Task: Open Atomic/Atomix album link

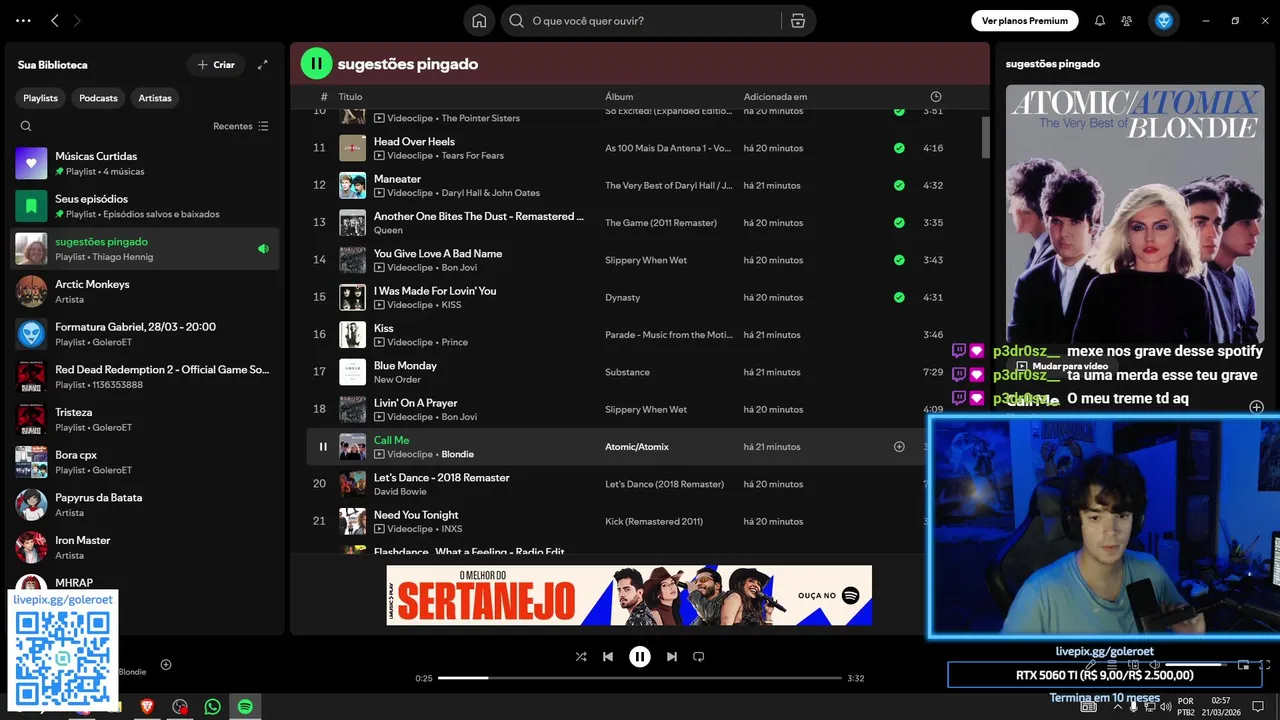Action: [x=637, y=447]
